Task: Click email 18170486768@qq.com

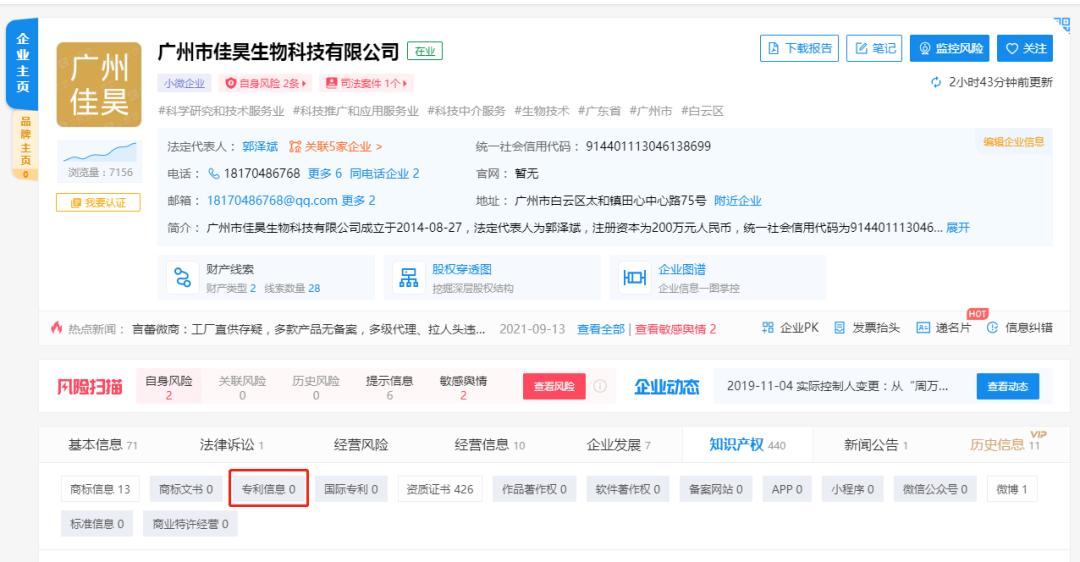Action: click(272, 200)
